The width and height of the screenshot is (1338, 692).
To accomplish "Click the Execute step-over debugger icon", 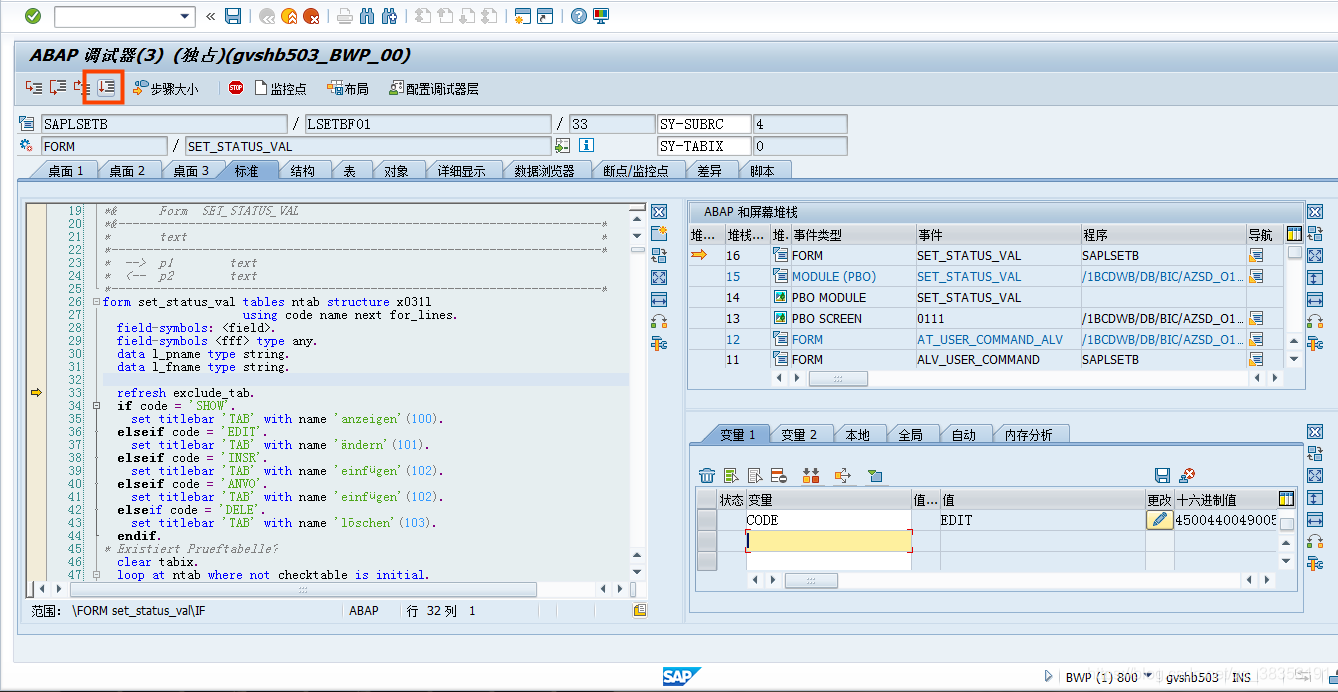I will (58, 88).
